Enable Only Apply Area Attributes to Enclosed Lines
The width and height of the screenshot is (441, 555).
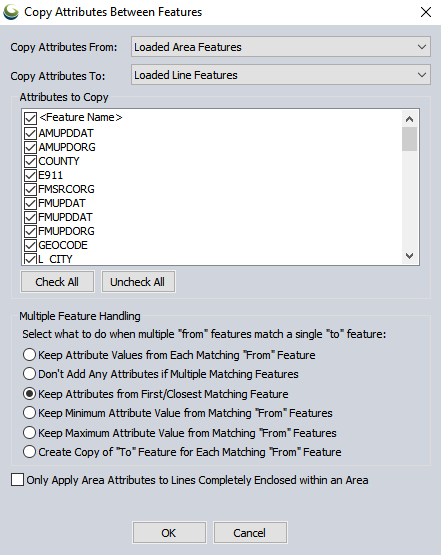17,480
